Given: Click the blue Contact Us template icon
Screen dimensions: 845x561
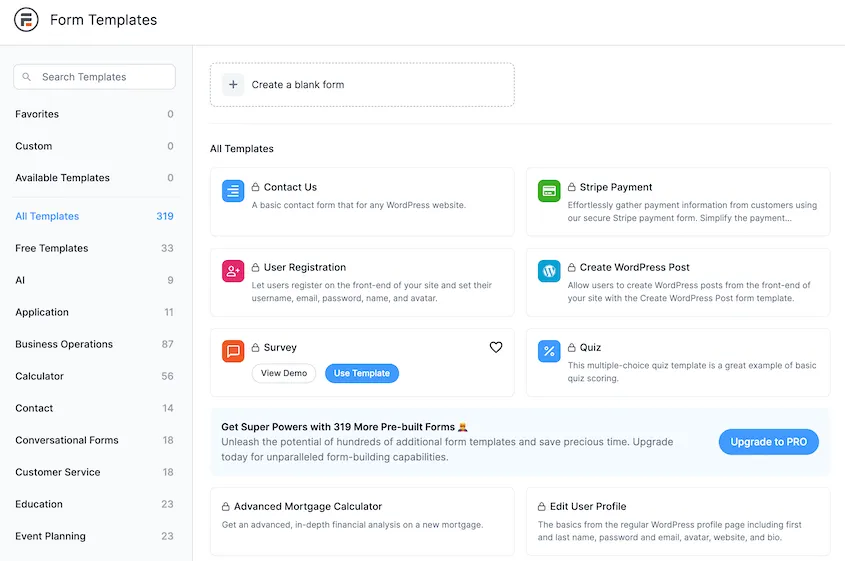Looking at the screenshot, I should [233, 191].
